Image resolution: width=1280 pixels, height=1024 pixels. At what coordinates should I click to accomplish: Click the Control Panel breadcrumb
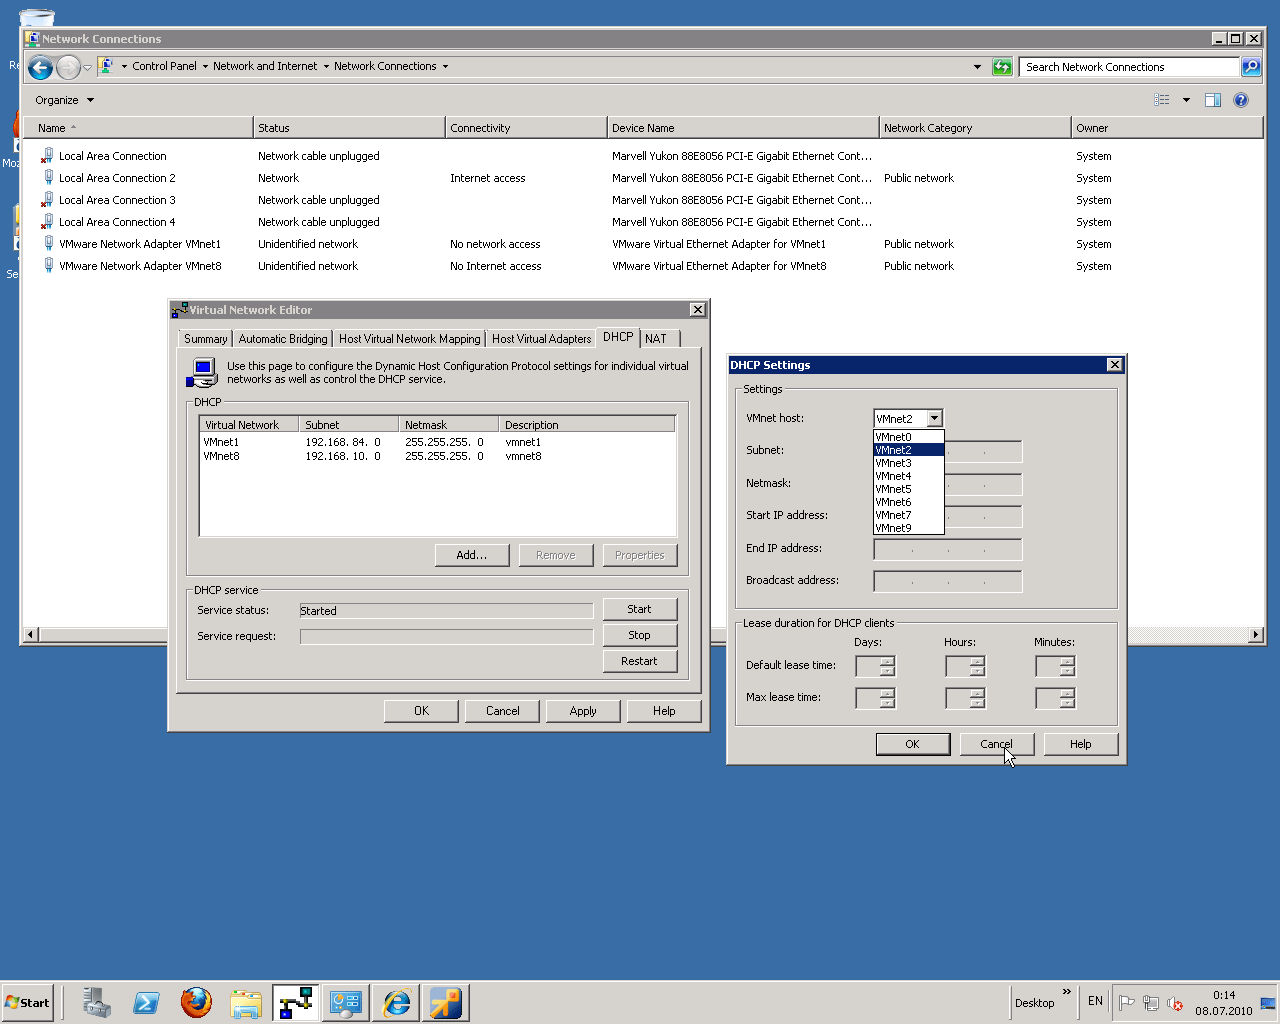(164, 66)
